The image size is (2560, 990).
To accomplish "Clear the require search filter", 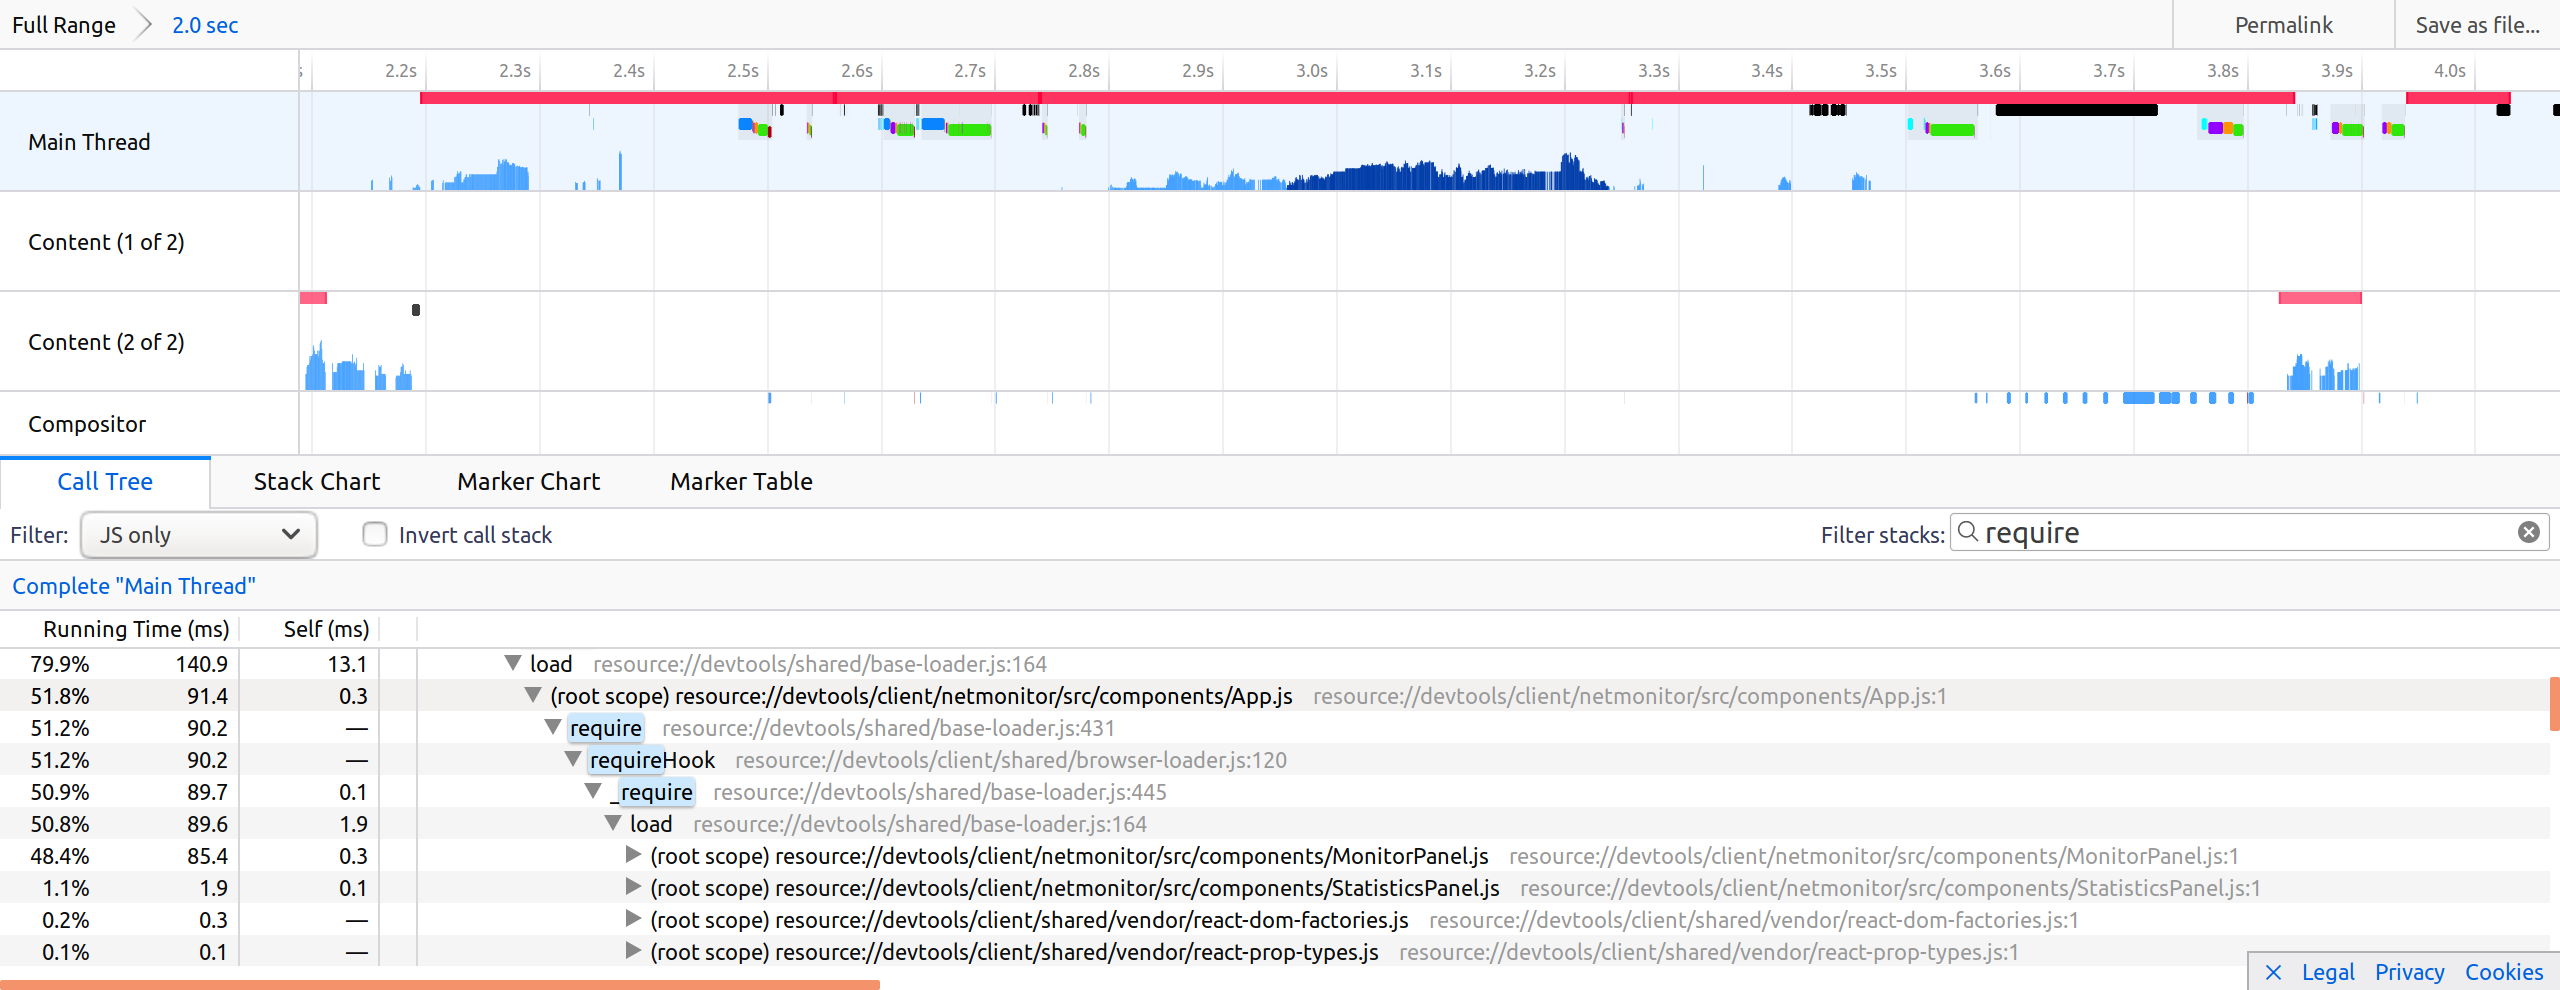I will 2528,532.
